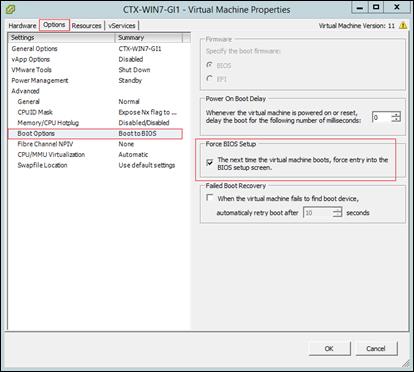Click the vSphere icon in the title bar

pyautogui.click(x=11, y=9)
